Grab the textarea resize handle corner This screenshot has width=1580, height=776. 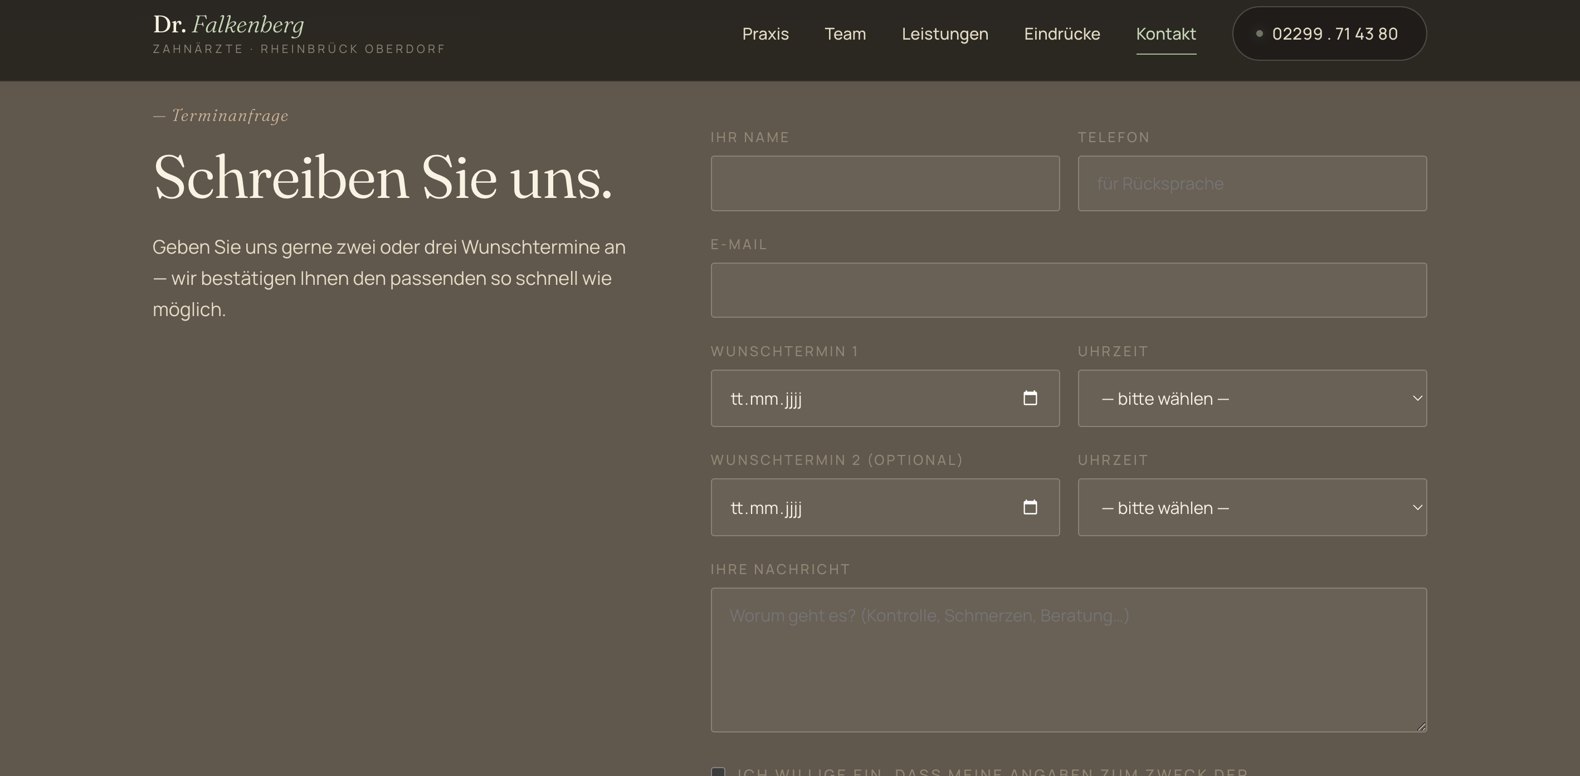coord(1420,726)
